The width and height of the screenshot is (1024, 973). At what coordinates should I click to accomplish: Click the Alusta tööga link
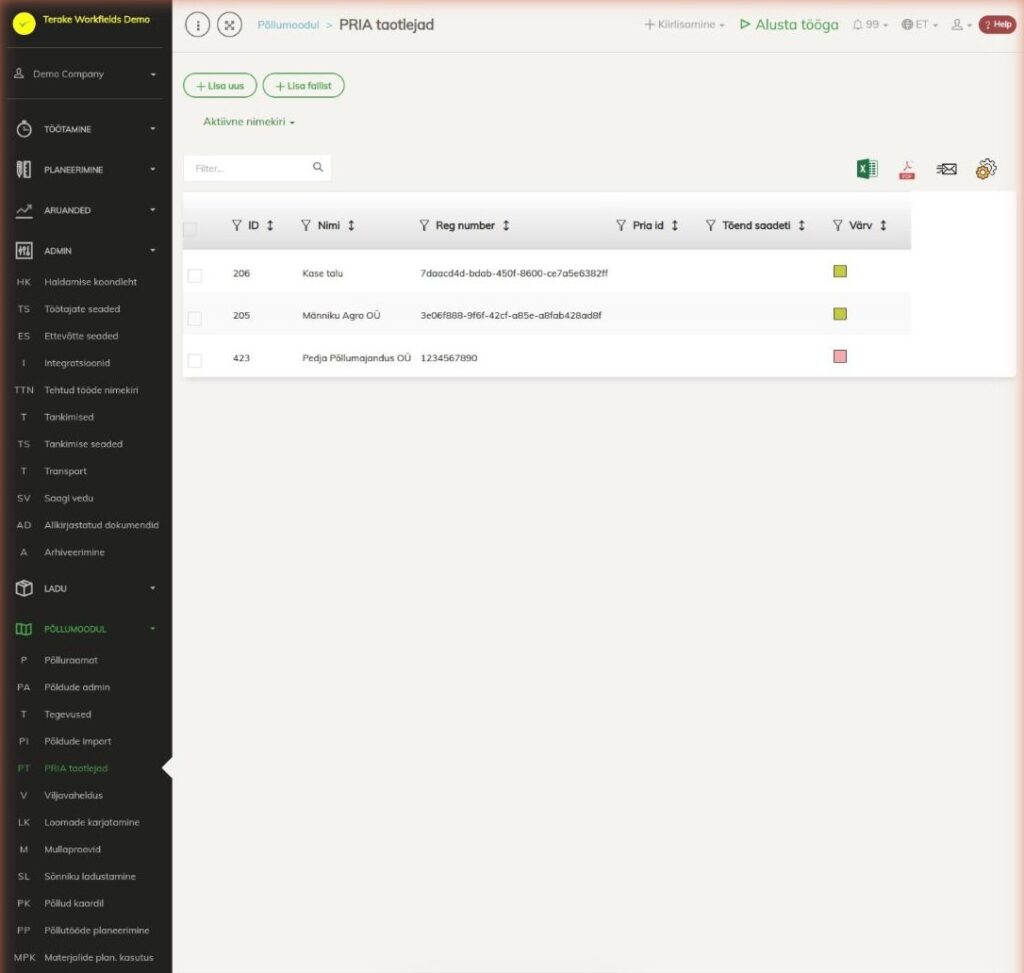click(x=789, y=25)
